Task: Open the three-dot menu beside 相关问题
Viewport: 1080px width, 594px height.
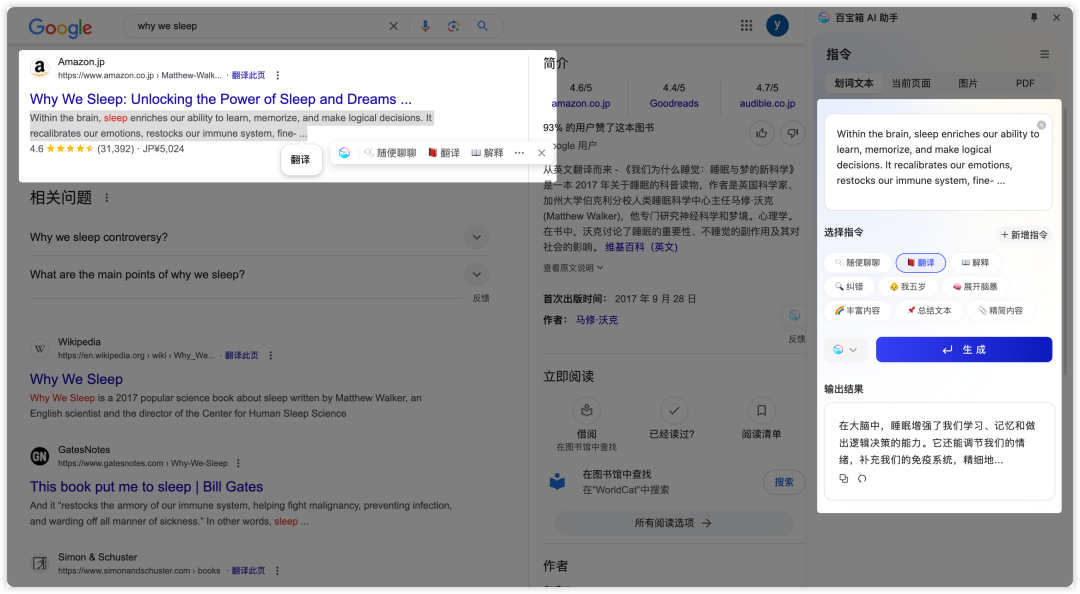Action: pyautogui.click(x=107, y=198)
